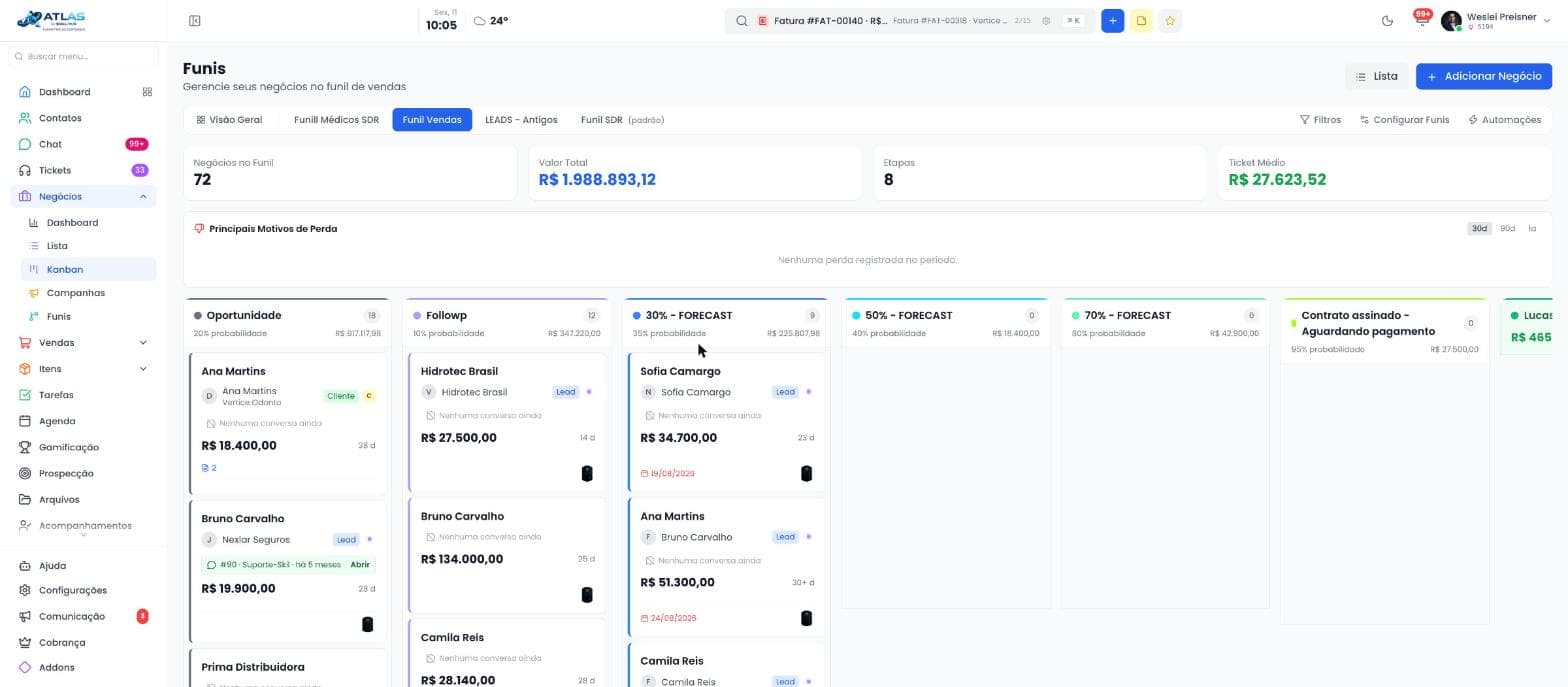Switch to Funil Médicos SDR tab
Screen dimensions: 1568x687
pos(336,120)
